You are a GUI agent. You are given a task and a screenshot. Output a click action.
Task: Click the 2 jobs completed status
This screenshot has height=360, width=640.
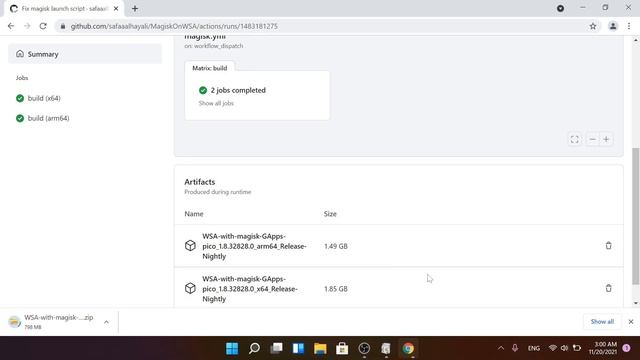pos(238,90)
